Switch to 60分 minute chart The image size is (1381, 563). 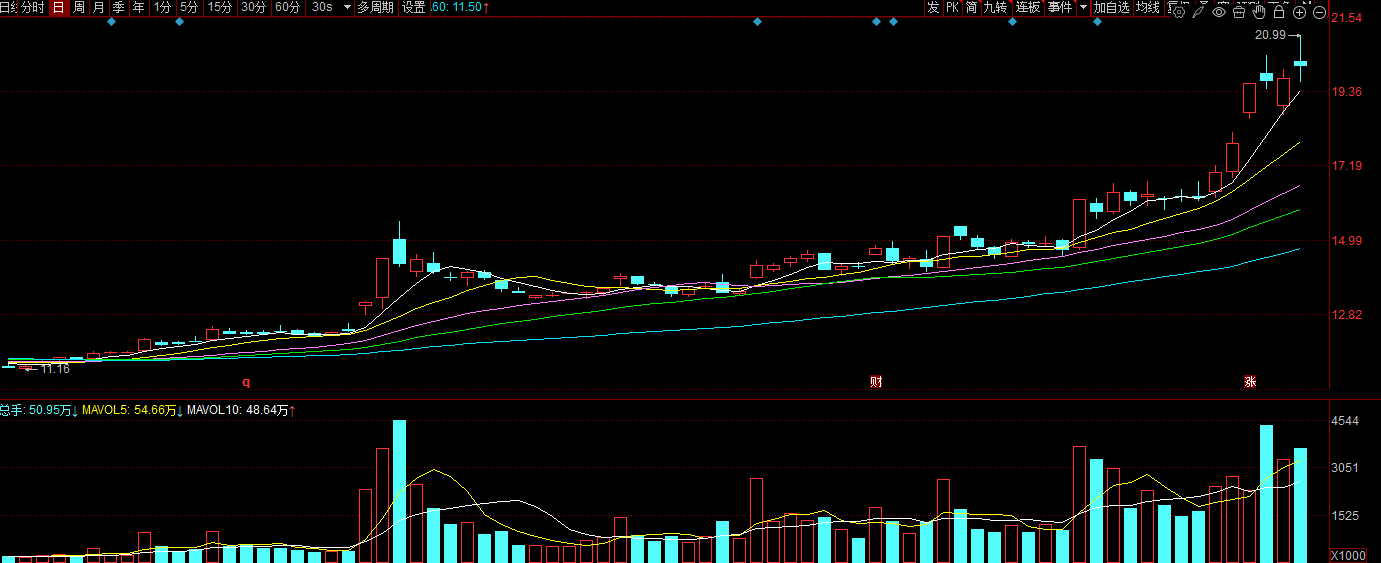[x=287, y=7]
